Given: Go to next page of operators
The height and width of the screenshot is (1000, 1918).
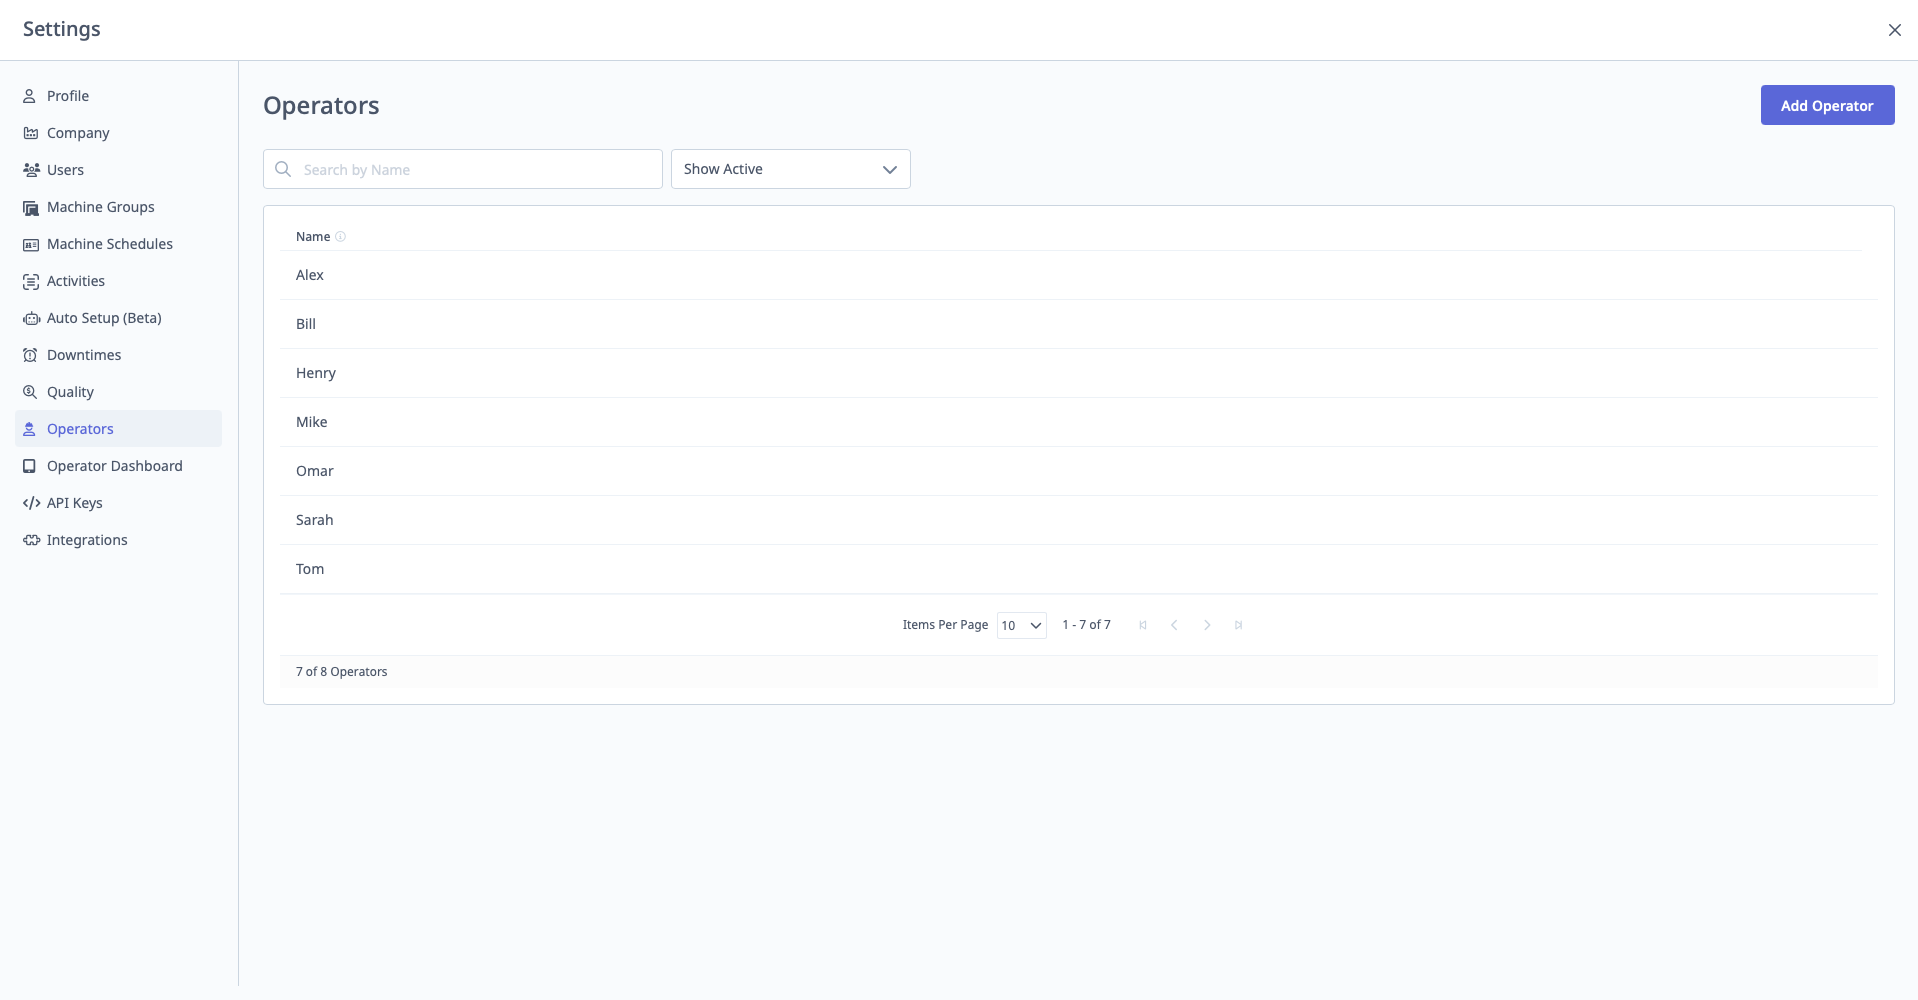Looking at the screenshot, I should pos(1207,625).
